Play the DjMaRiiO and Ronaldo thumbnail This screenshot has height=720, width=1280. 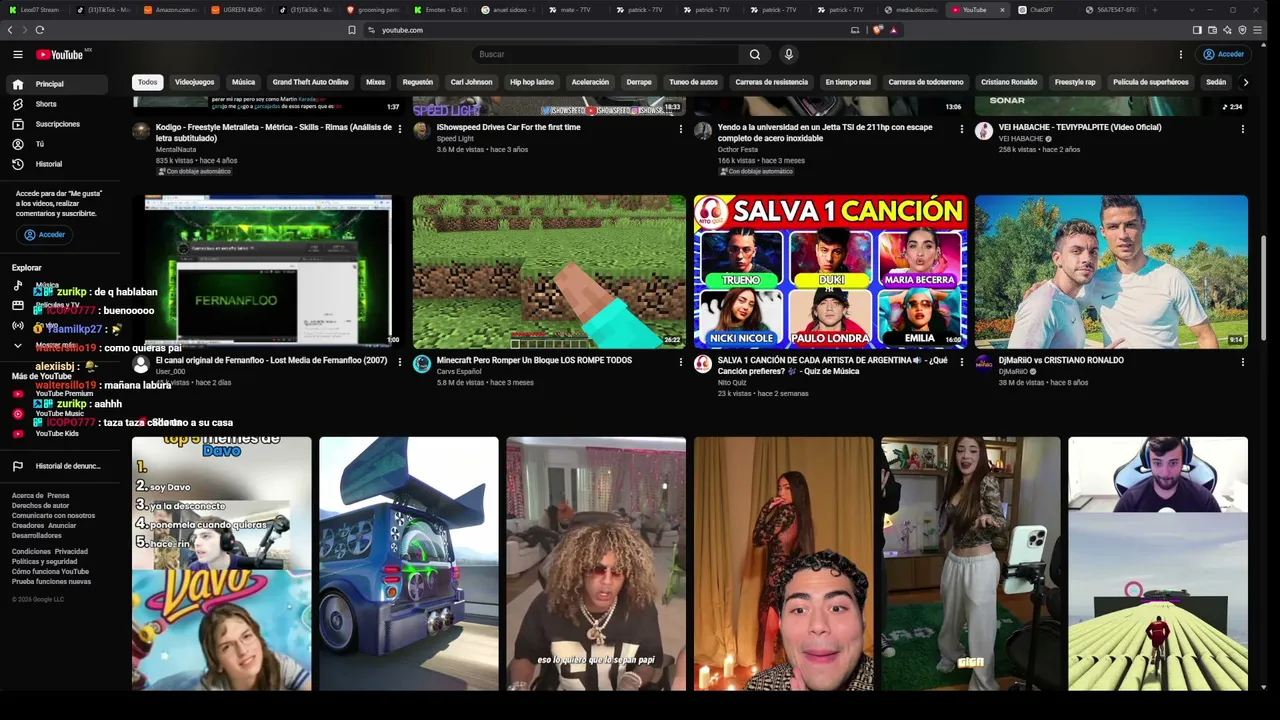(1111, 272)
